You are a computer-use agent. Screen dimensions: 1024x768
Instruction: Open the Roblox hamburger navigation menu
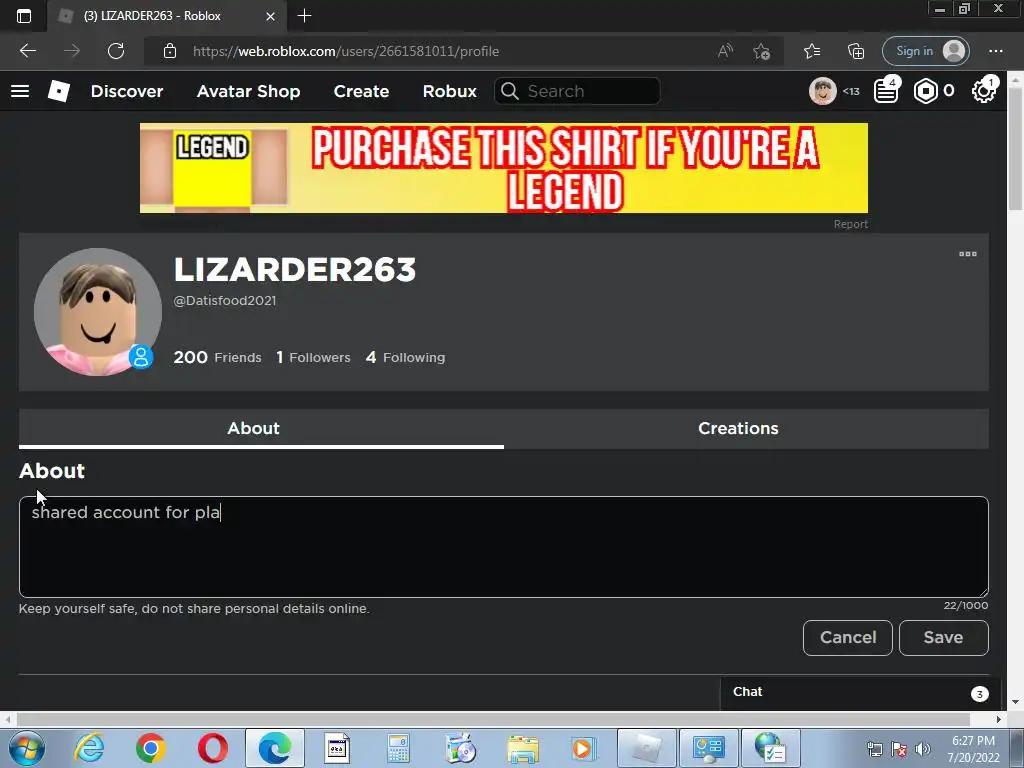20,91
